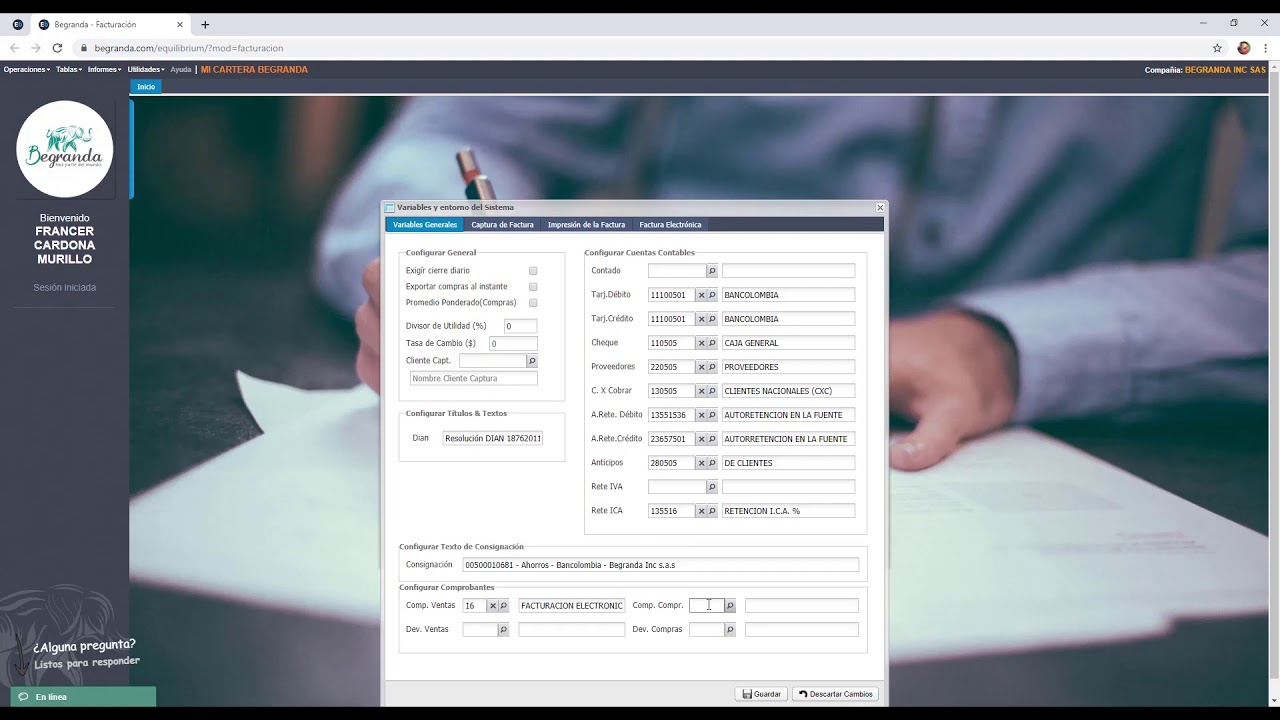Open account search for Anticipos
The image size is (1280, 720).
[x=712, y=463]
